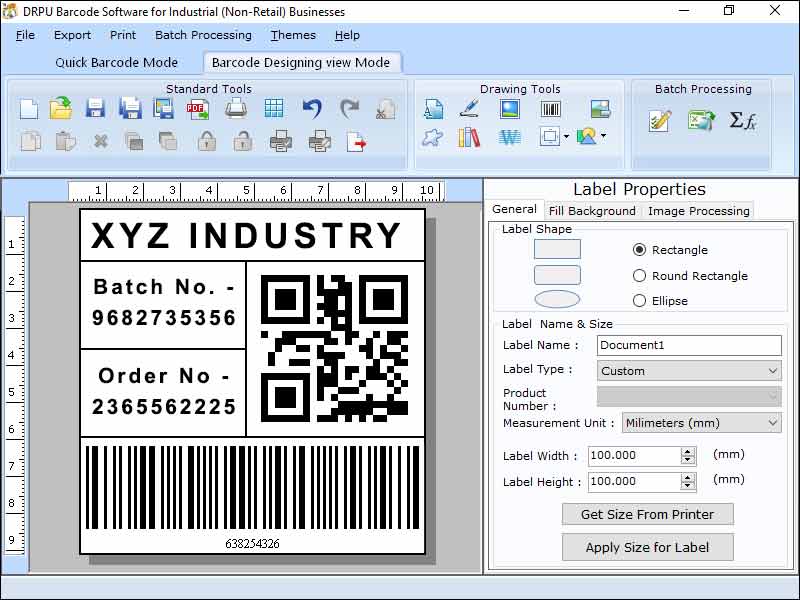800x600 pixels.
Task: Open the Batch Processing menu
Action: click(203, 35)
